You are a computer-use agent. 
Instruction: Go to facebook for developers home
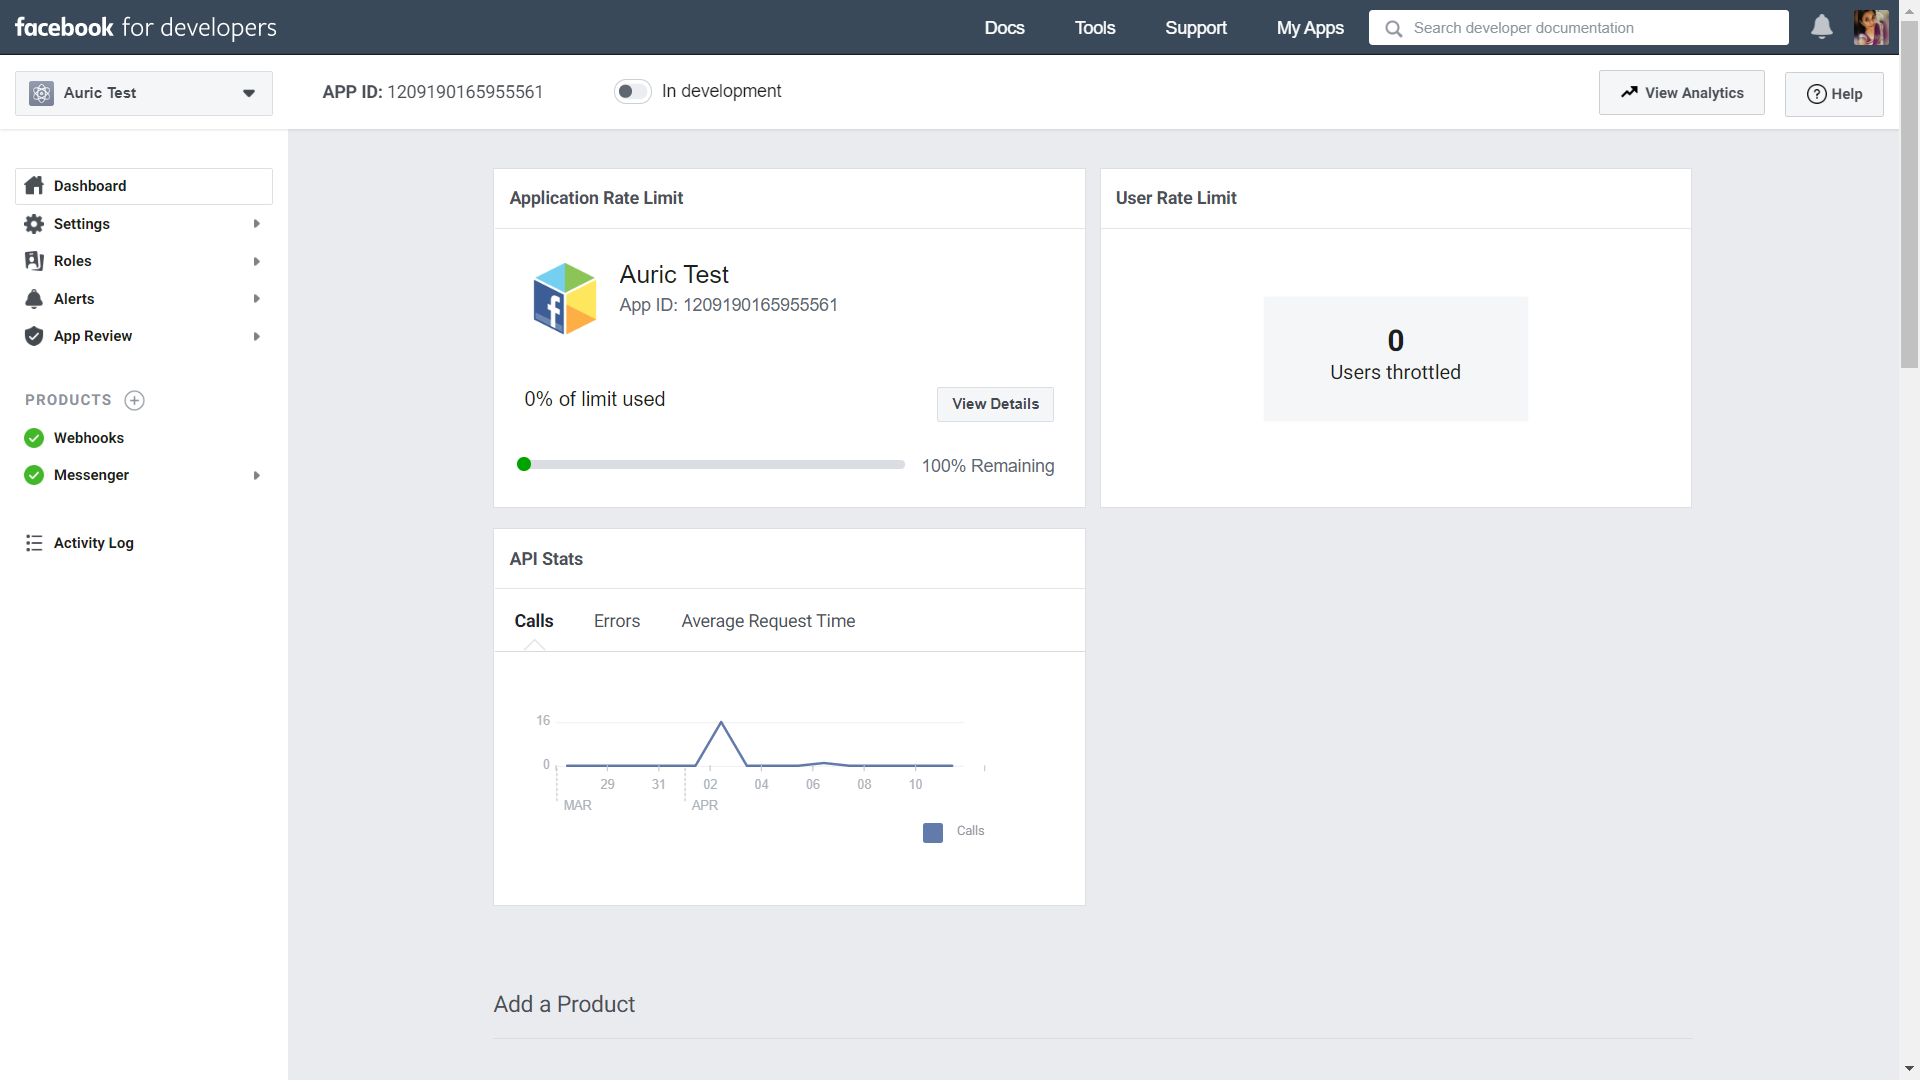click(146, 27)
